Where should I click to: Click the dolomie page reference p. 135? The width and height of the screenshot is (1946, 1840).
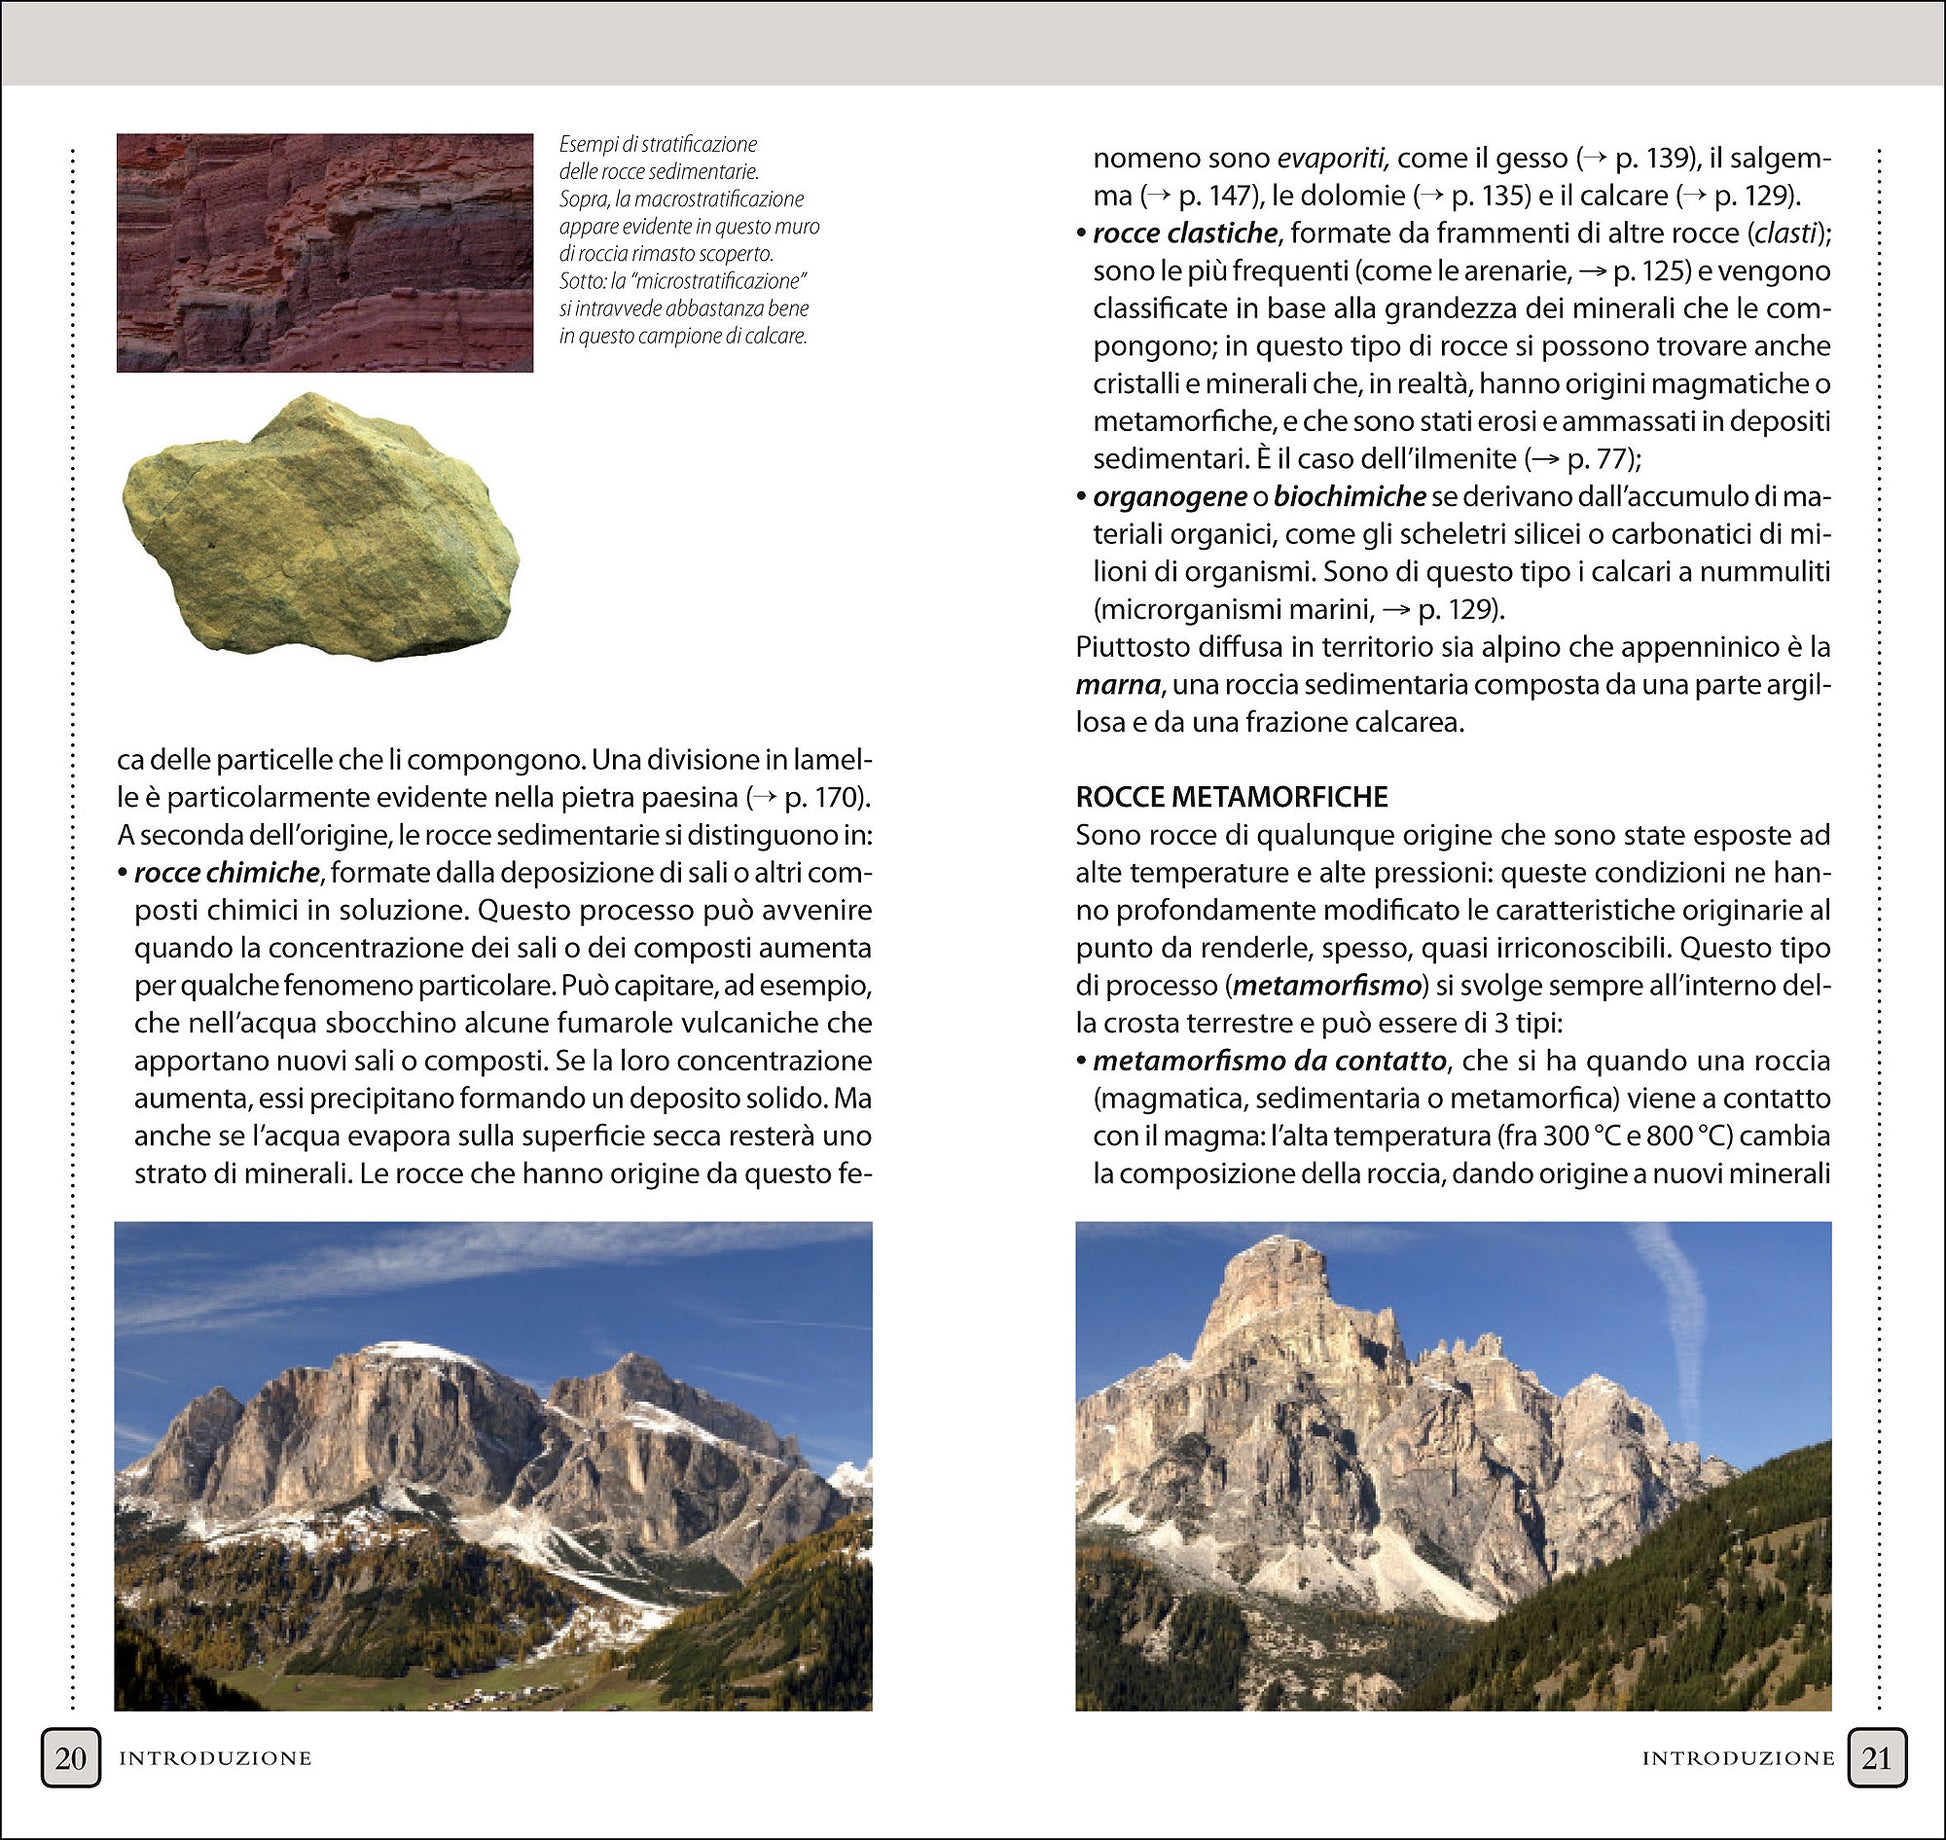click(x=1486, y=196)
